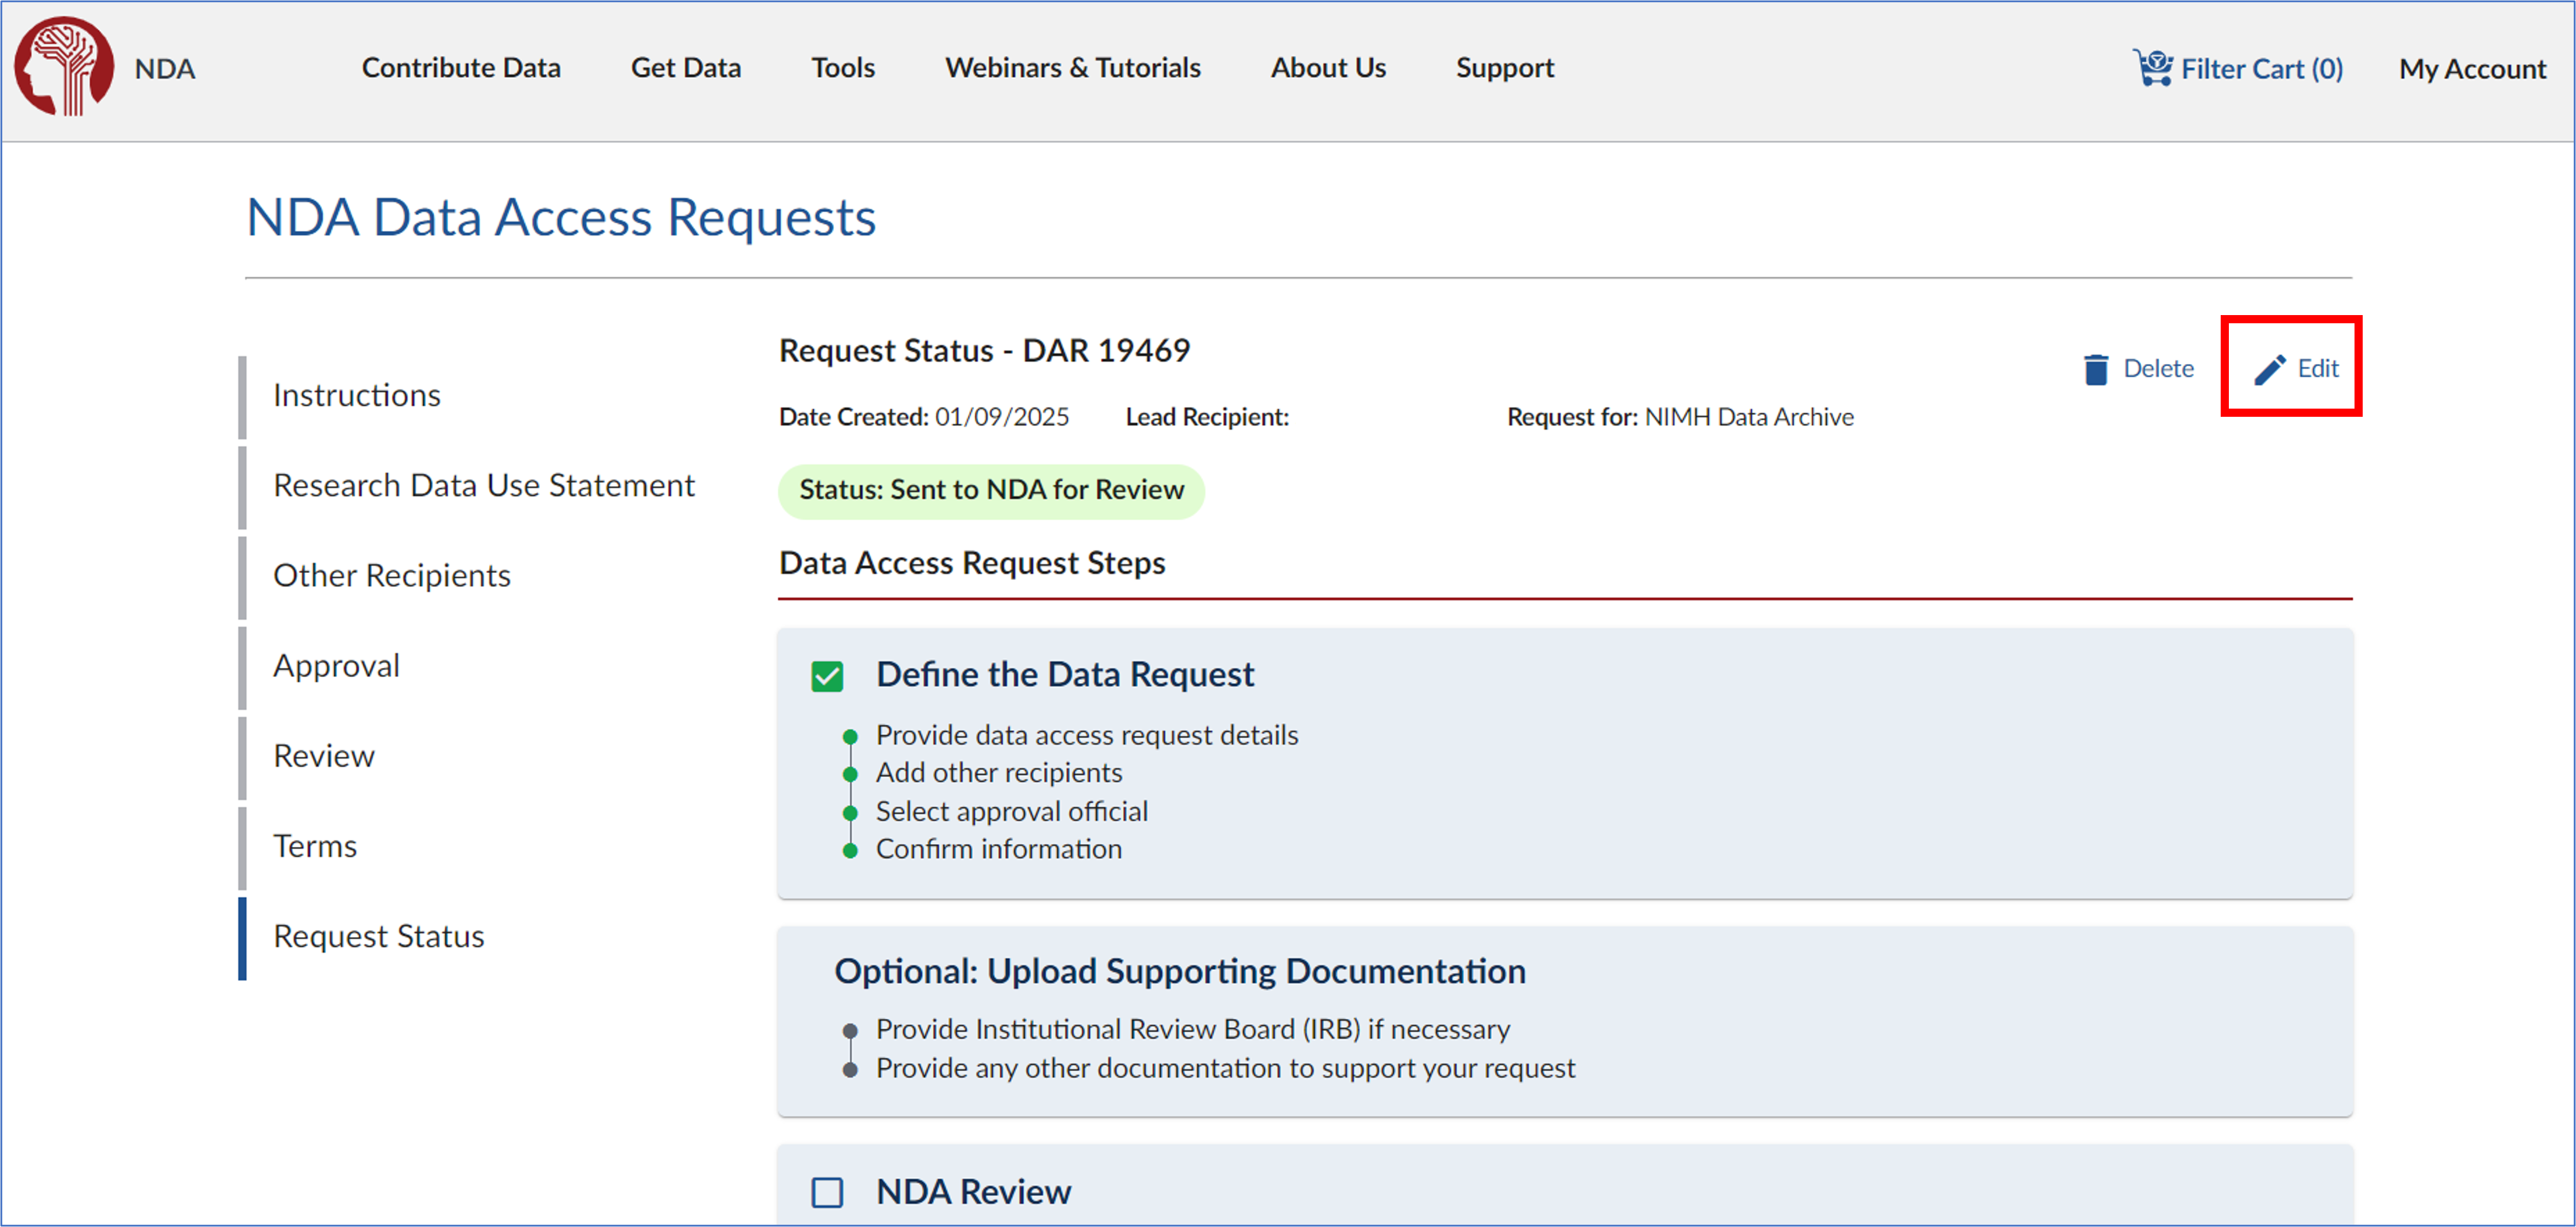Click Select approval official step

click(1012, 811)
